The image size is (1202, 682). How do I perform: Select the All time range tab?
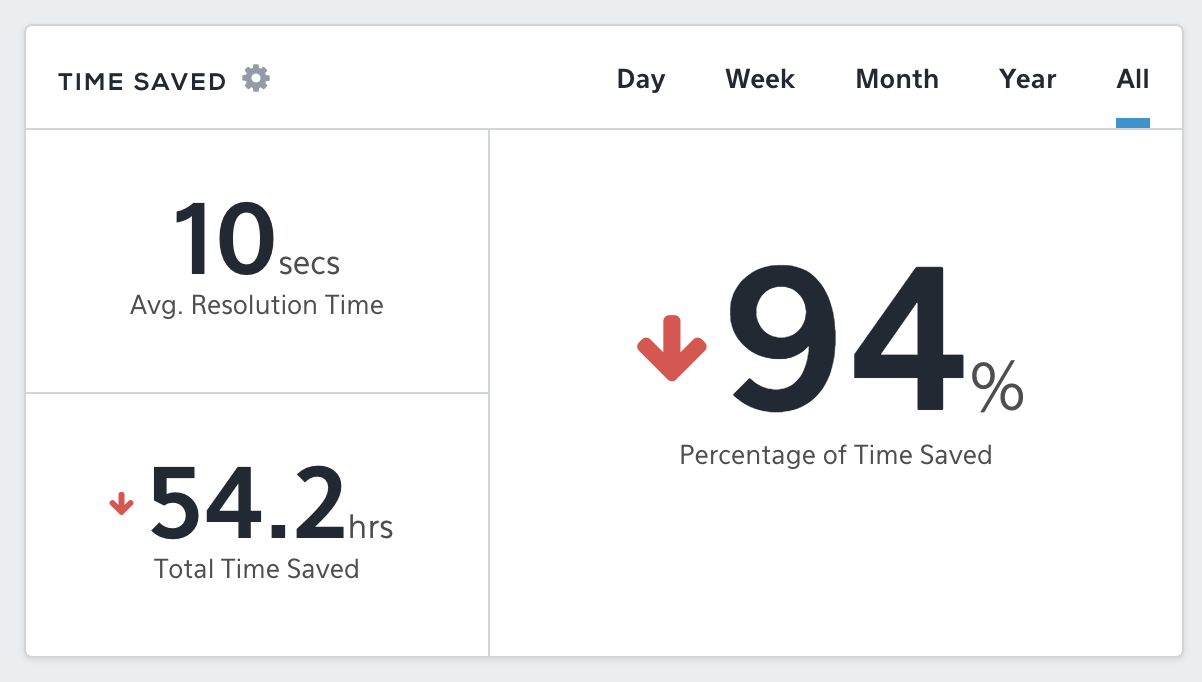pos(1133,79)
